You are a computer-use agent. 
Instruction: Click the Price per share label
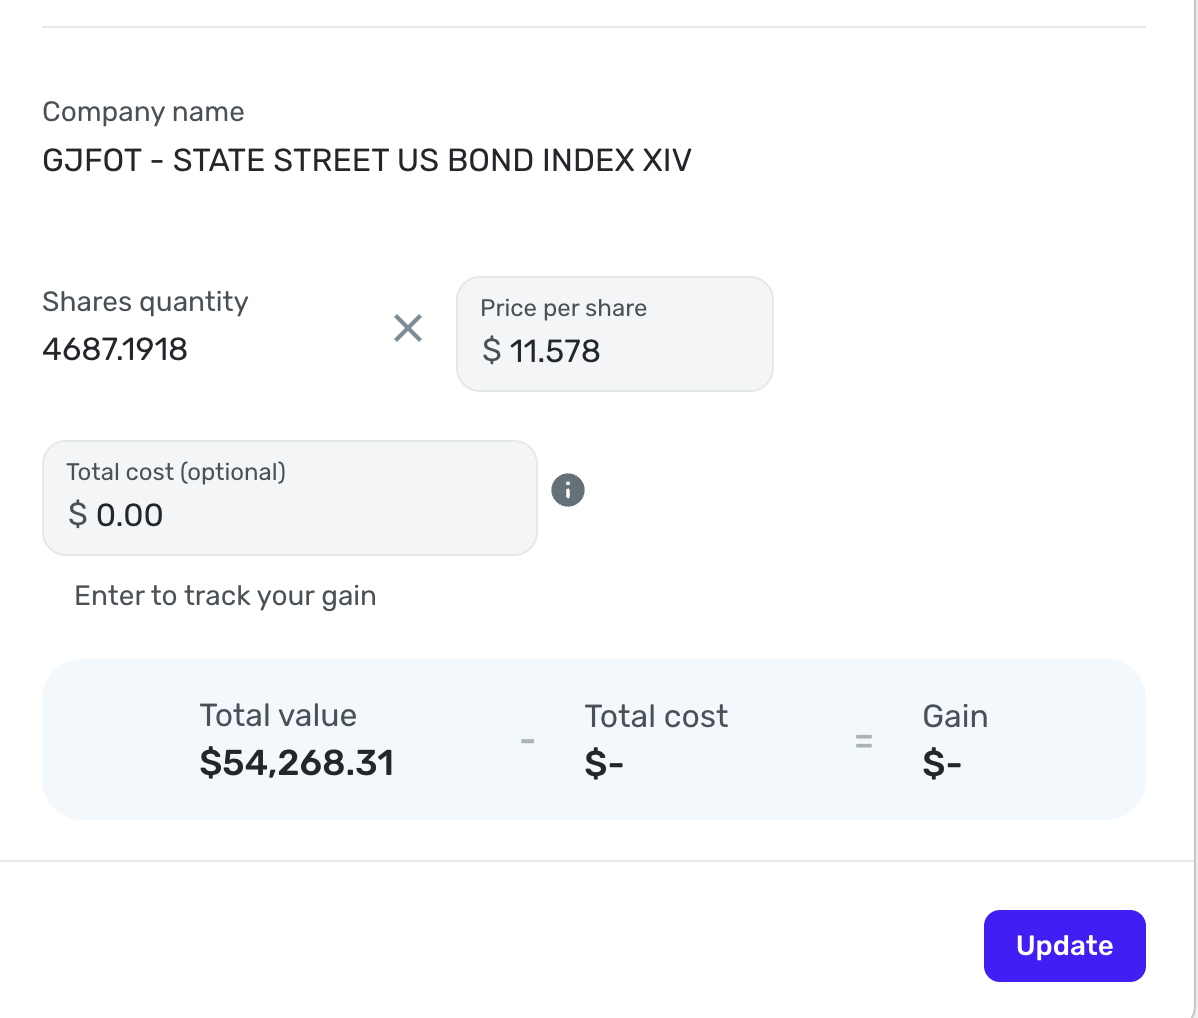tap(563, 308)
